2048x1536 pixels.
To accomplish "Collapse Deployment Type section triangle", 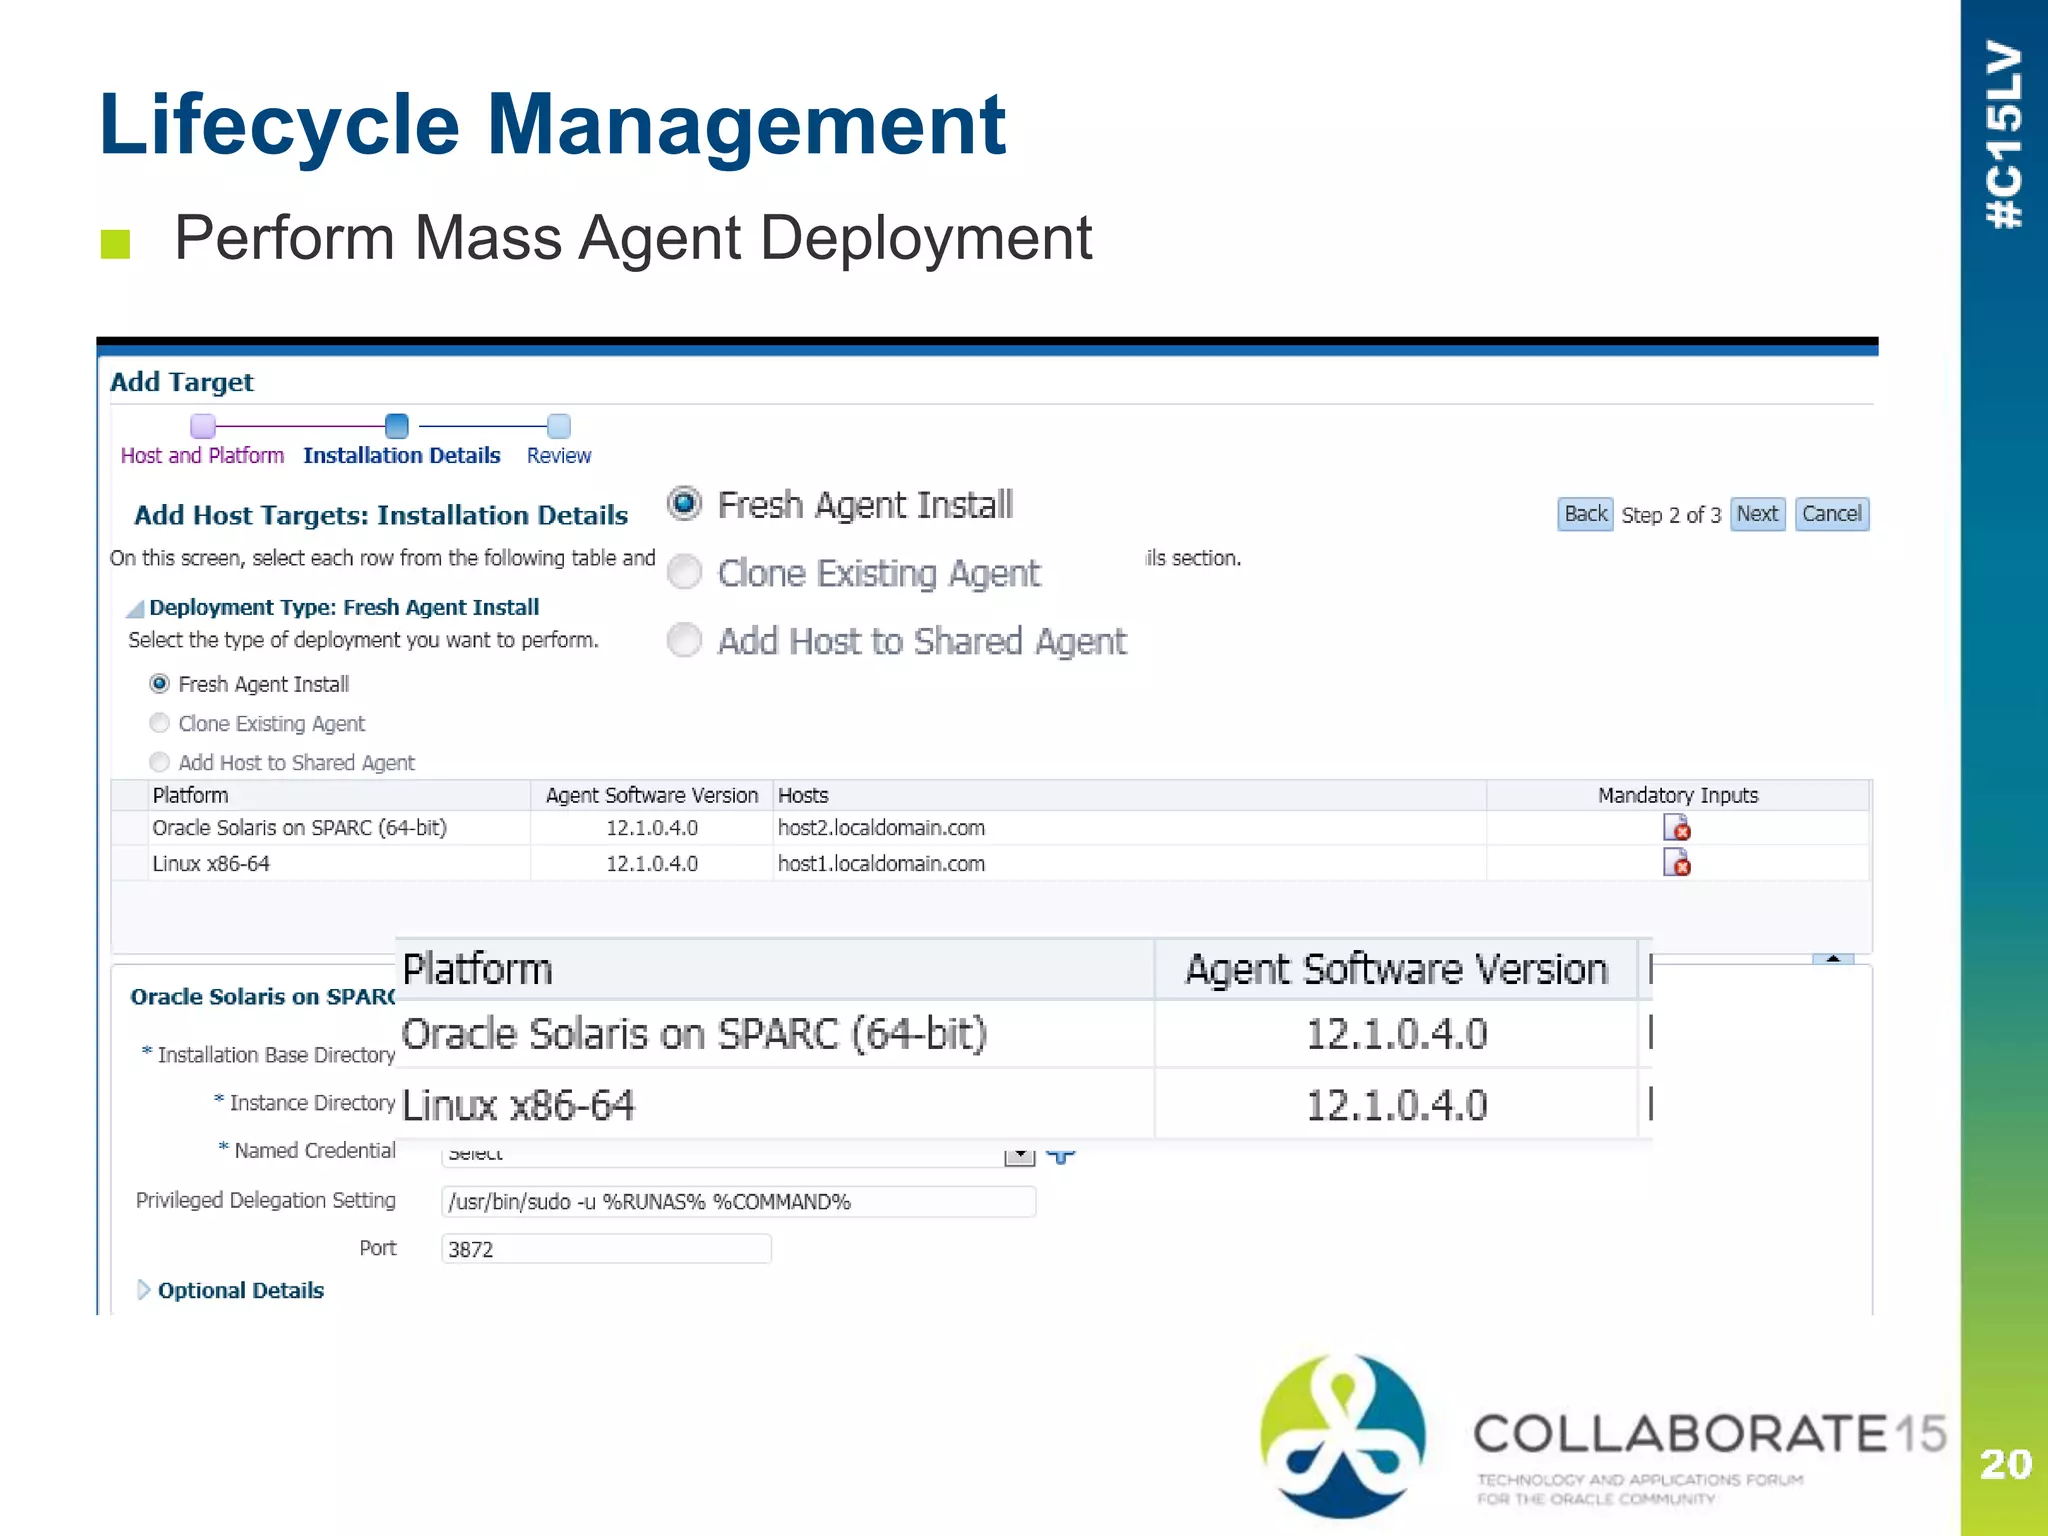I will point(135,608).
